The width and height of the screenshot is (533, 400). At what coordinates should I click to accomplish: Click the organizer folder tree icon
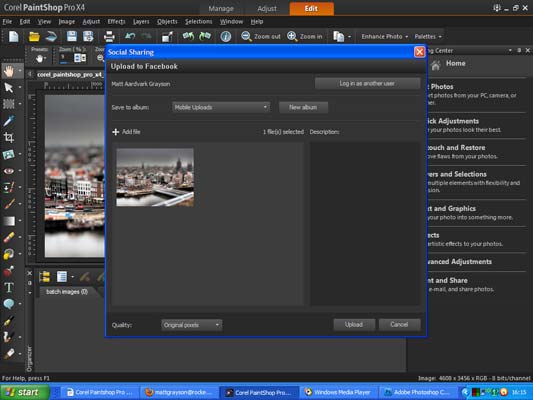pyautogui.click(x=45, y=277)
